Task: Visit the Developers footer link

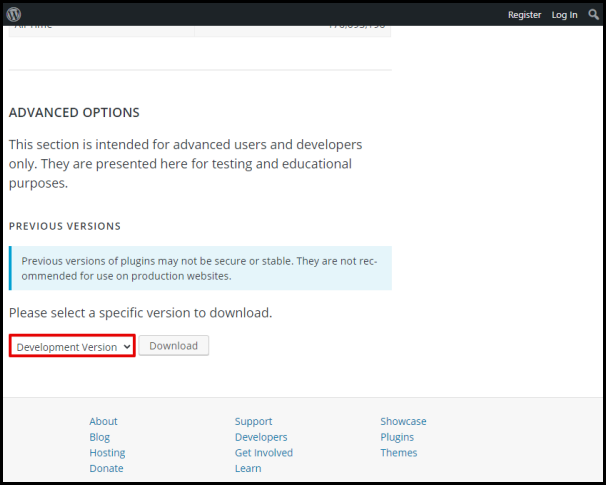Action: coord(261,437)
